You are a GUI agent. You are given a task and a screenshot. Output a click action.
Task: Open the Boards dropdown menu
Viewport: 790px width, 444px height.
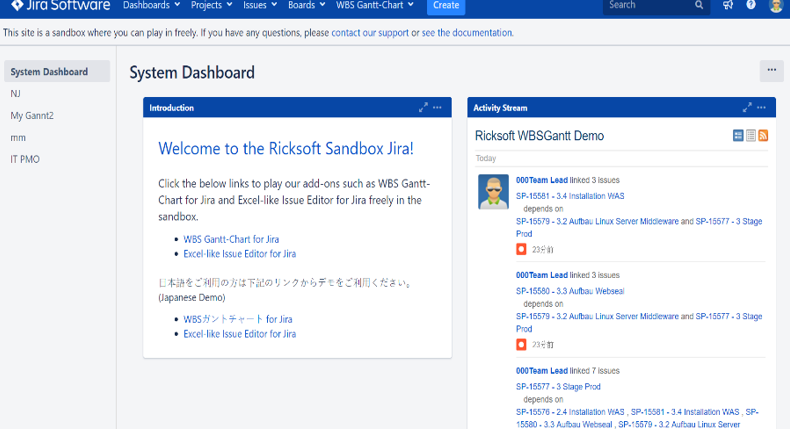(306, 5)
